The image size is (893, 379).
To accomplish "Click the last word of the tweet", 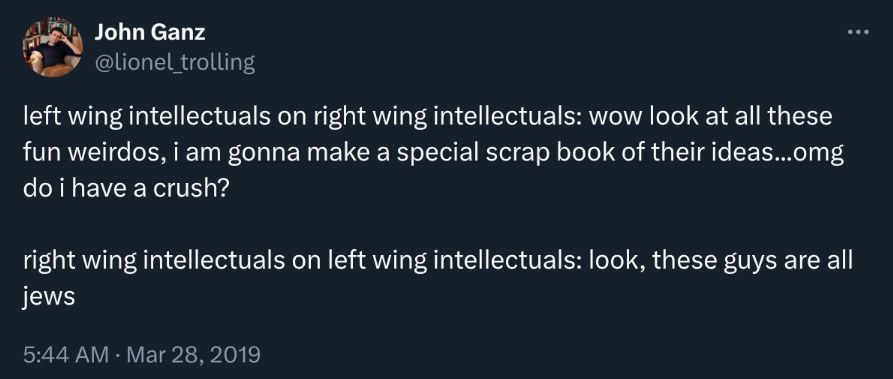I will click(x=49, y=298).
